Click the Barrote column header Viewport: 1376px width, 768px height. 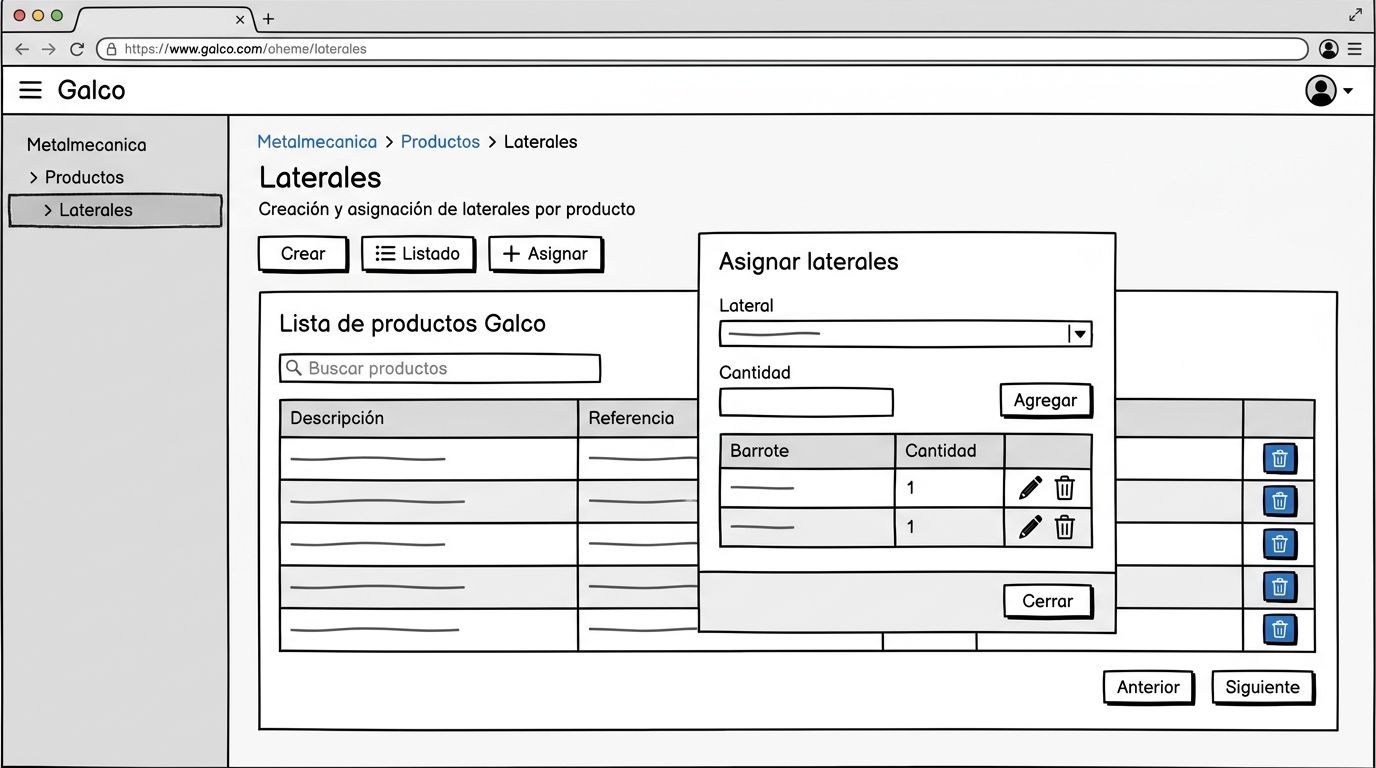tap(807, 451)
